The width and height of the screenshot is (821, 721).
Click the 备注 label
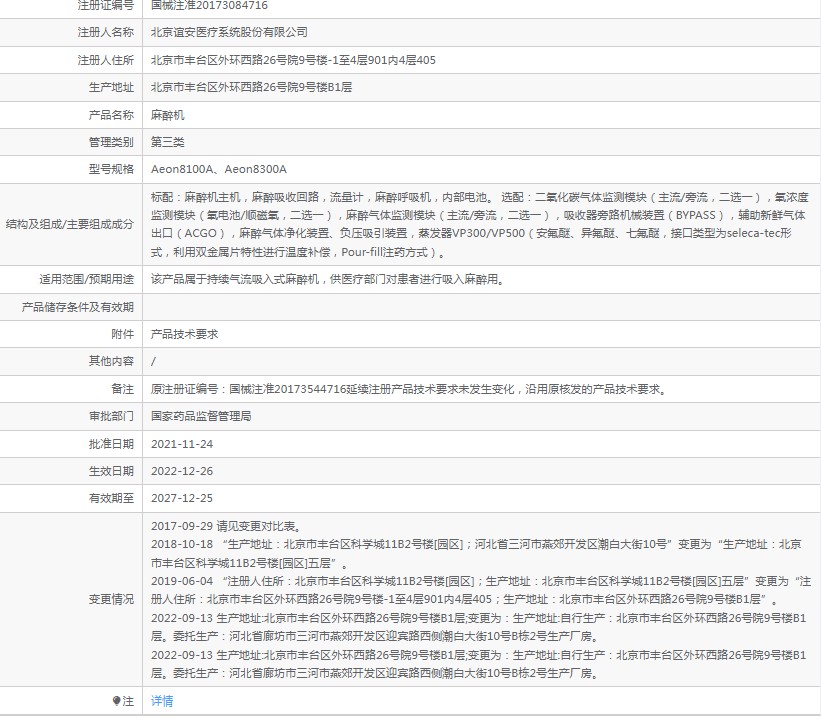click(x=123, y=390)
